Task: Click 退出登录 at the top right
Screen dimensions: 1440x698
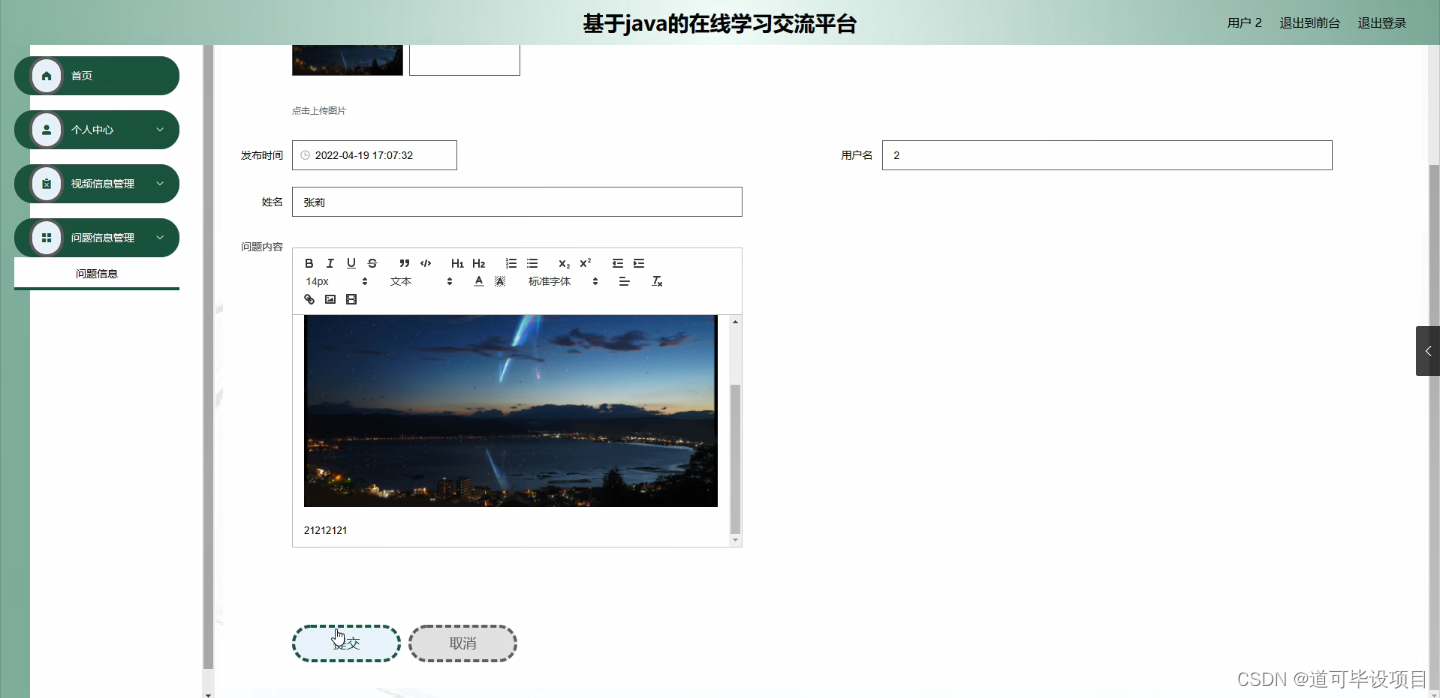Action: [x=1381, y=22]
